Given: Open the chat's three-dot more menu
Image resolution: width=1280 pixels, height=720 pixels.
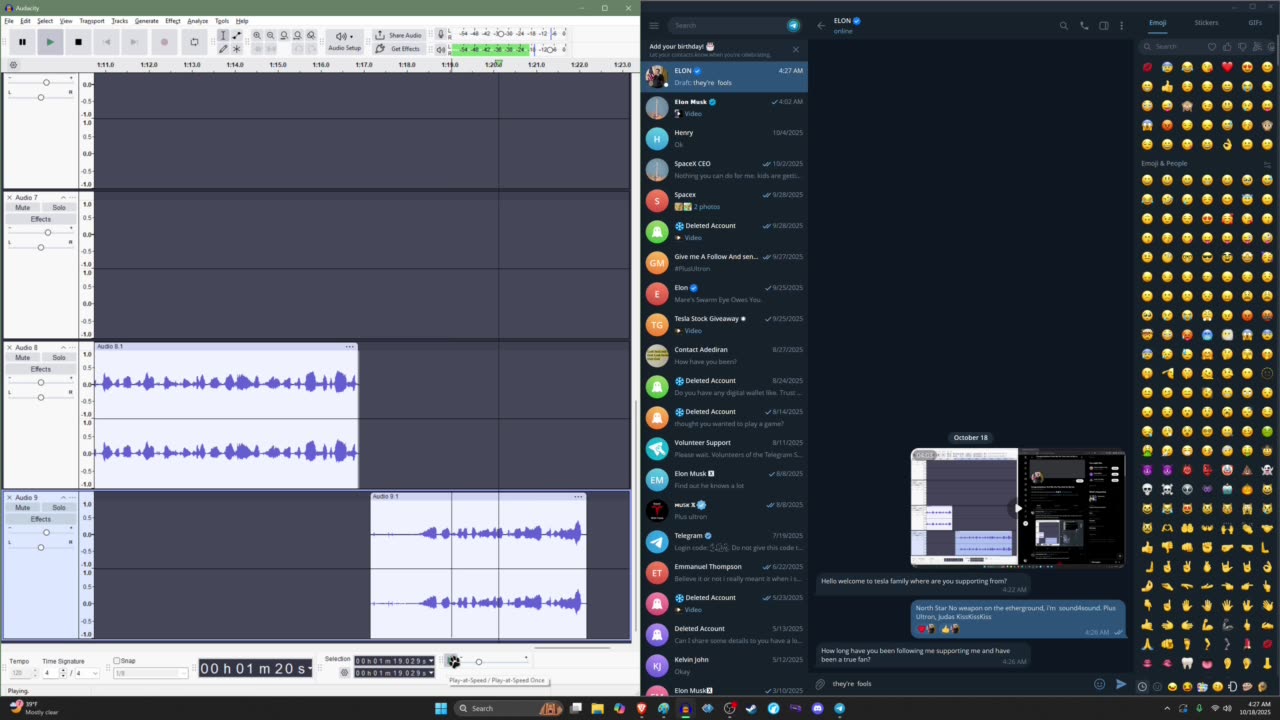Looking at the screenshot, I should pyautogui.click(x=1122, y=25).
